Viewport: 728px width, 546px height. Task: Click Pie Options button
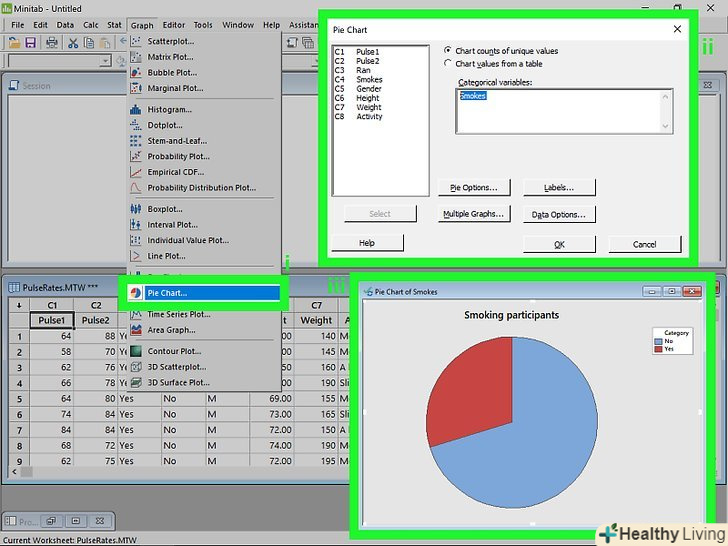(474, 188)
